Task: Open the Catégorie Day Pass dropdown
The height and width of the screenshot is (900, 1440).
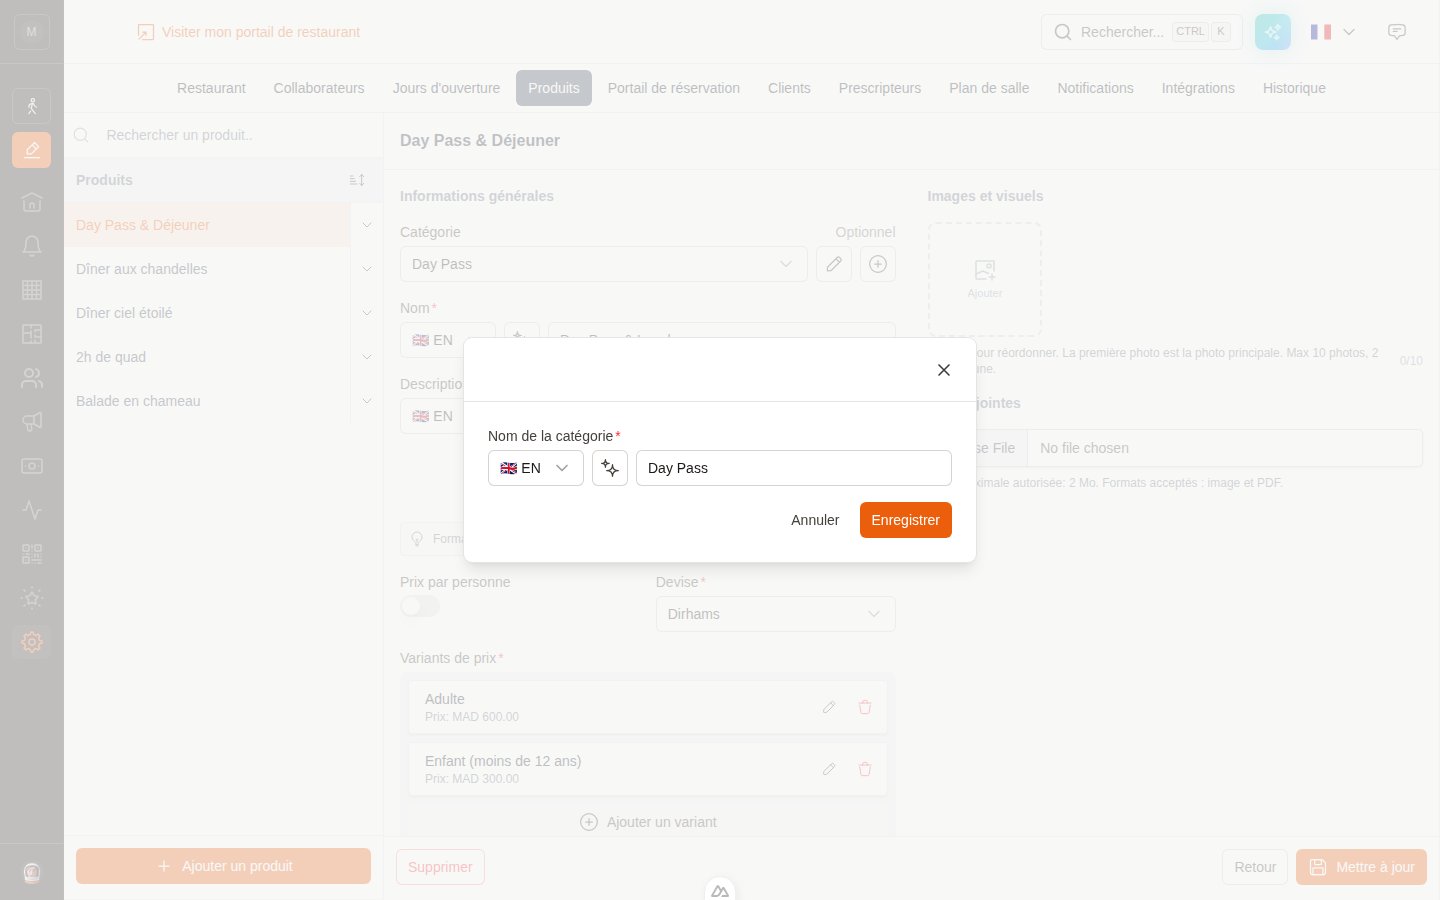Action: (604, 264)
